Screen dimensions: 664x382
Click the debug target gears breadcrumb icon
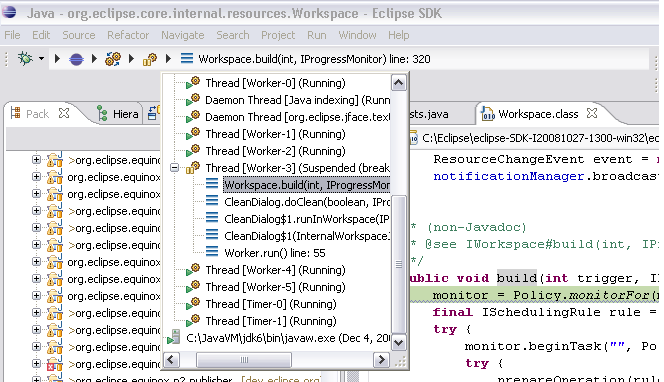click(x=113, y=59)
